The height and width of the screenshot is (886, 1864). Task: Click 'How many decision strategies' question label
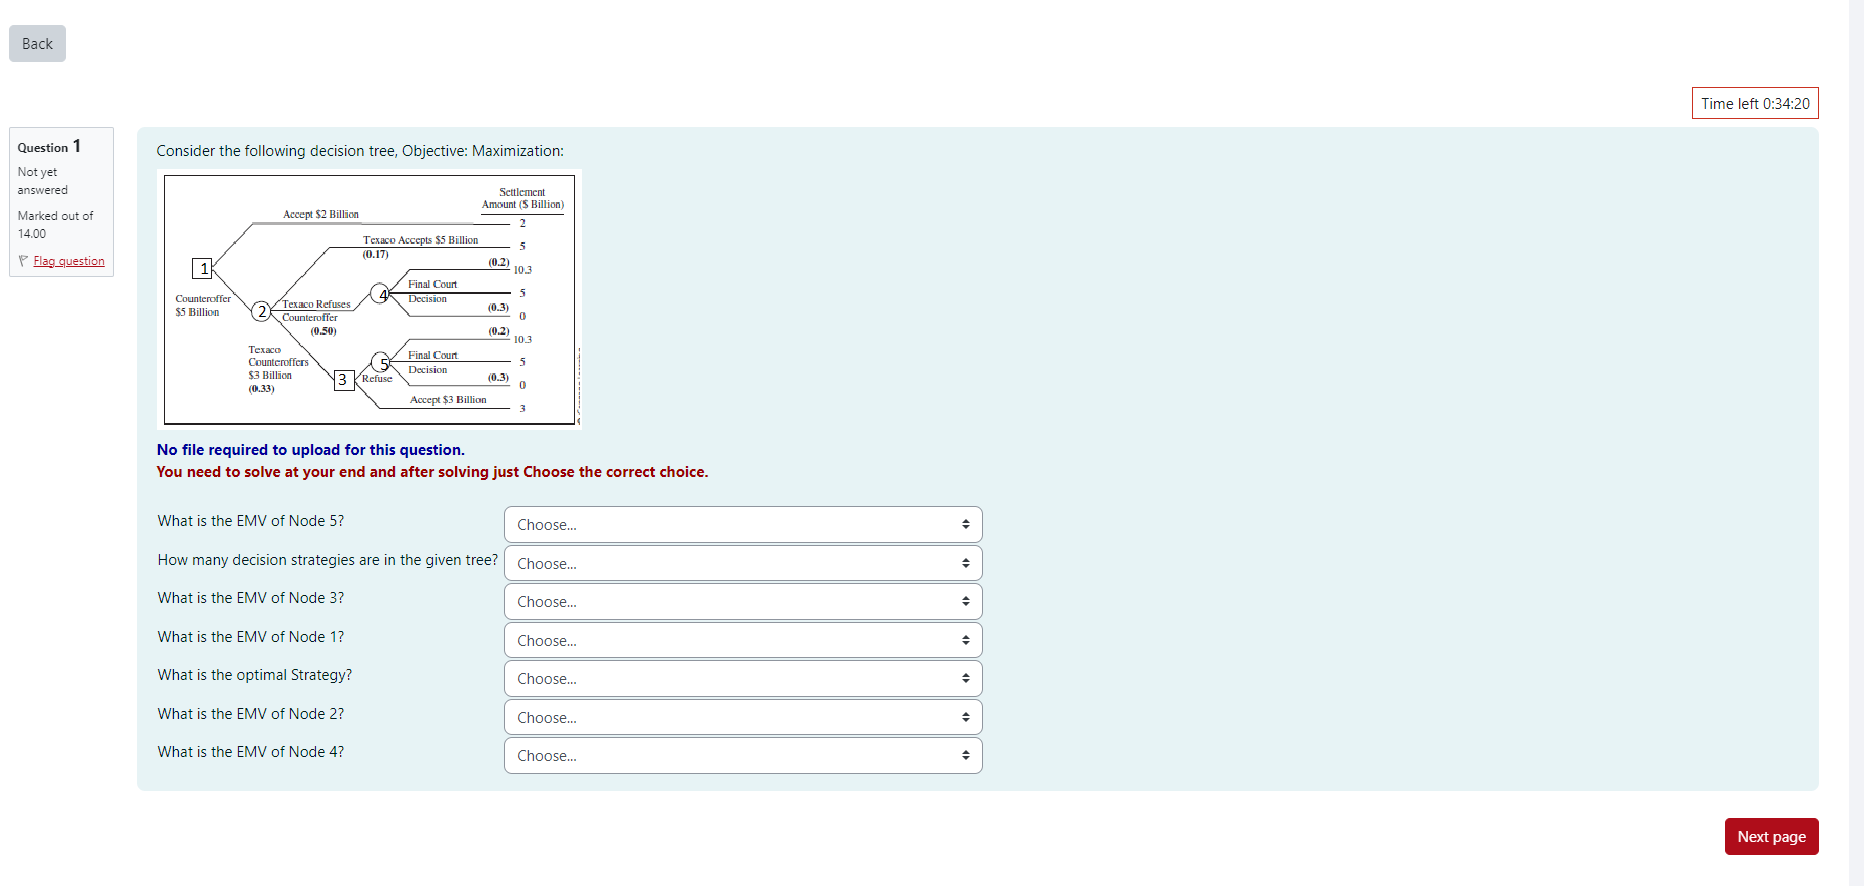pos(328,560)
